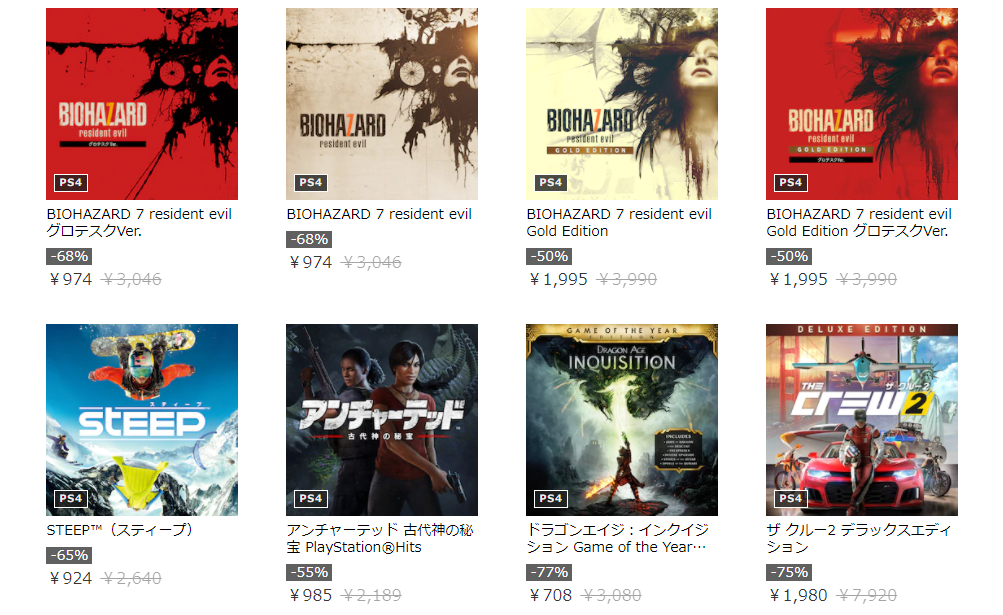This screenshot has width=1003, height=615.
Task: Open the ドラゴンエイジ：インクイジション title link
Action: click(617, 538)
